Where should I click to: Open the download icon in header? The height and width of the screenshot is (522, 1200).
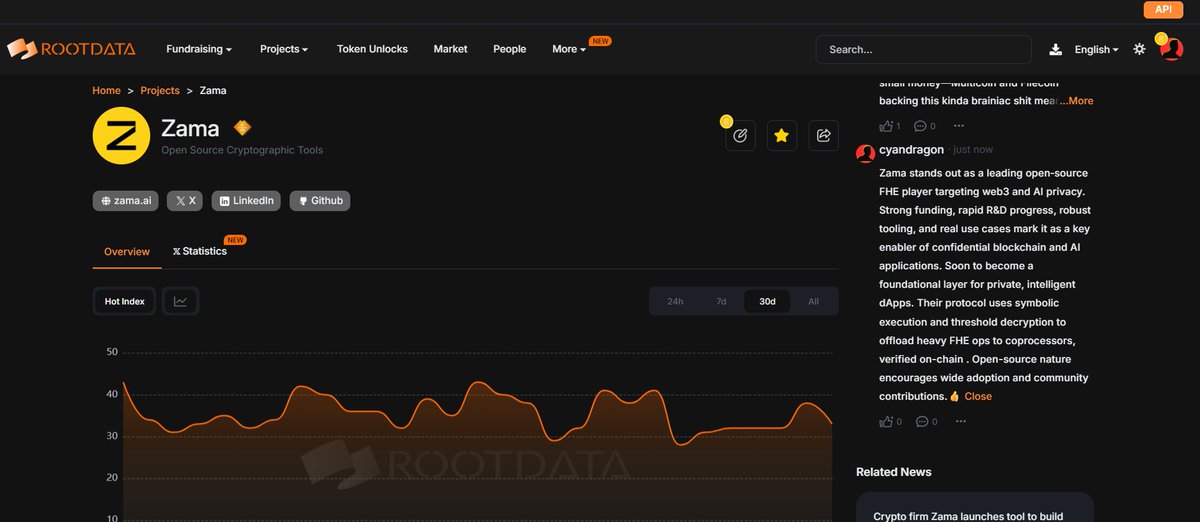pyautogui.click(x=1055, y=49)
